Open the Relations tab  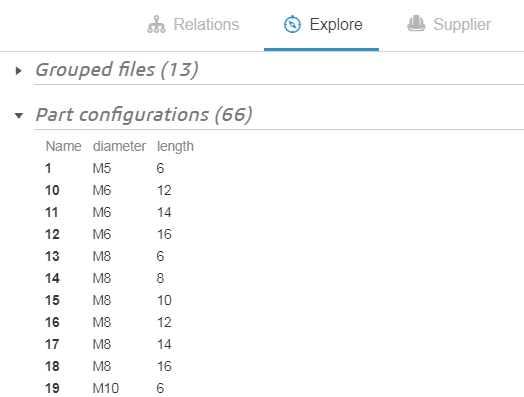(193, 24)
